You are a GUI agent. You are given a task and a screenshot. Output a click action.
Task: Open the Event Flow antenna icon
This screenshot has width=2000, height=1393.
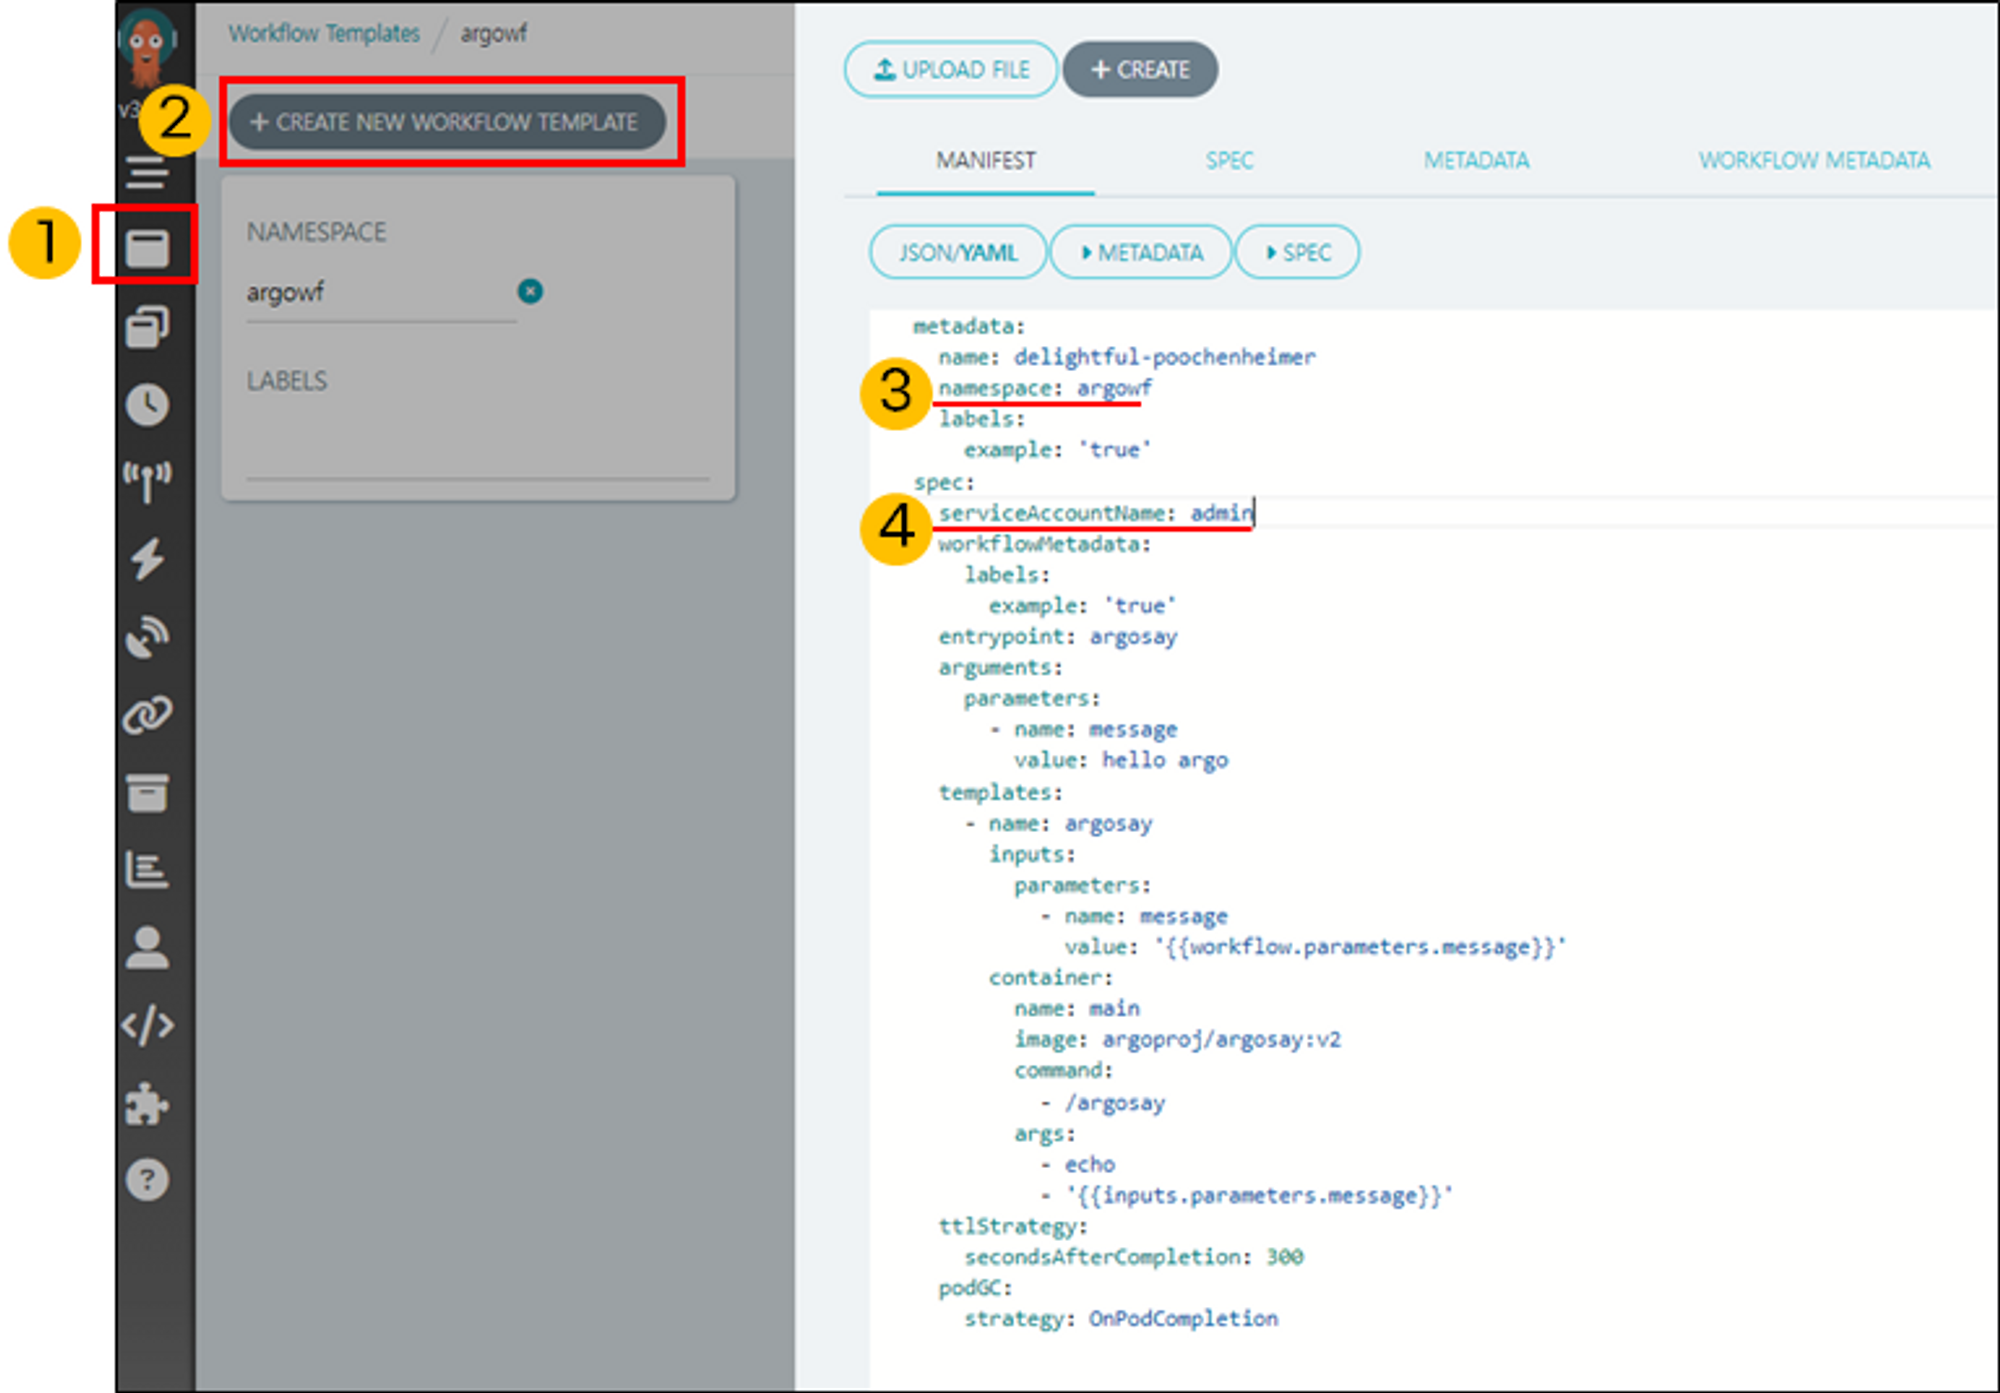[147, 481]
